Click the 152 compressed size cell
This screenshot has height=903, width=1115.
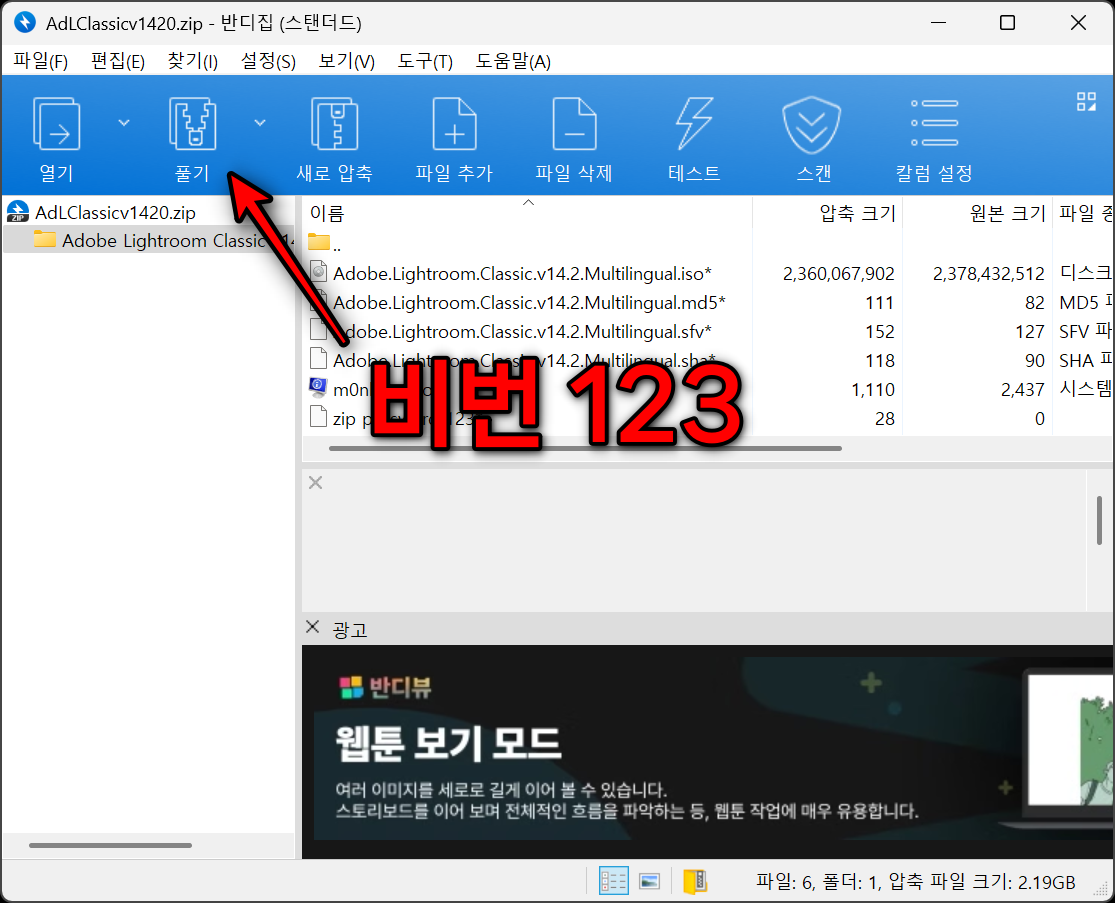pyautogui.click(x=880, y=332)
